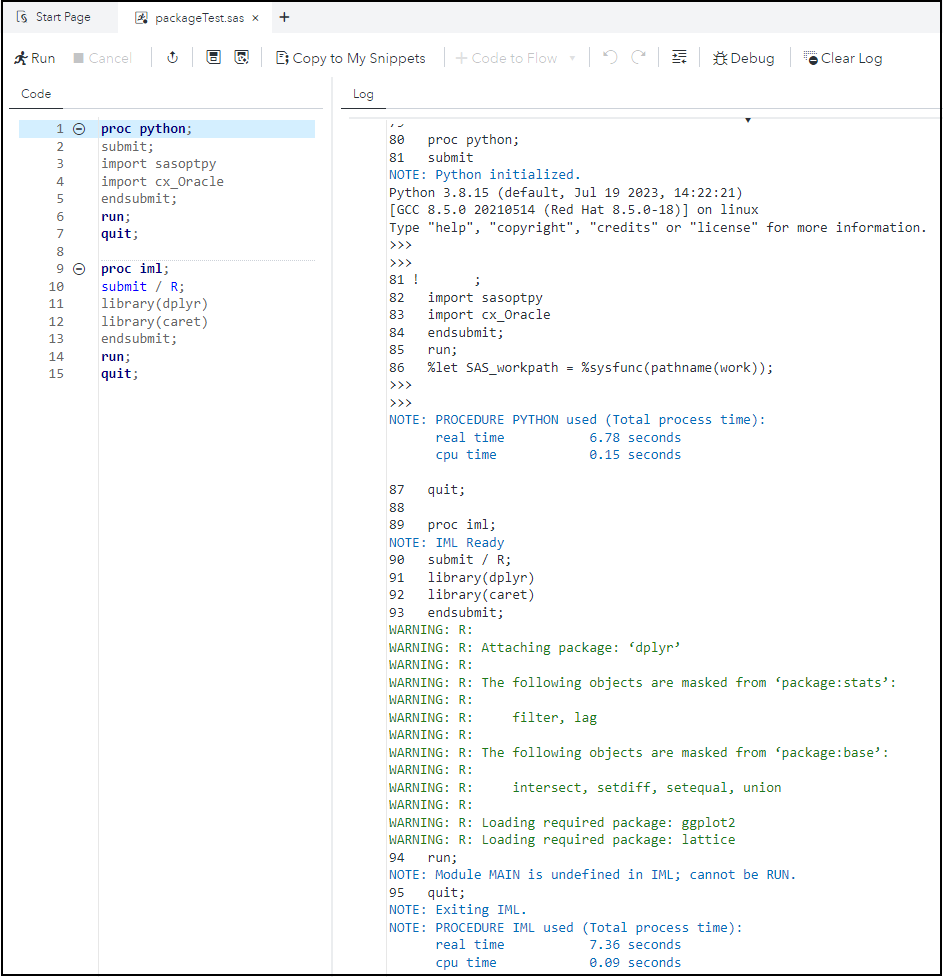Copy code to My Snippets
Screen dimensions: 943x977
click(x=350, y=58)
